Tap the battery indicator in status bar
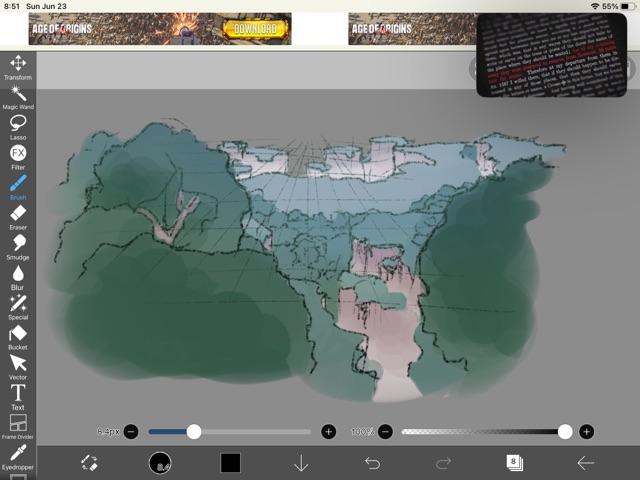This screenshot has width=640, height=480. point(628,6)
